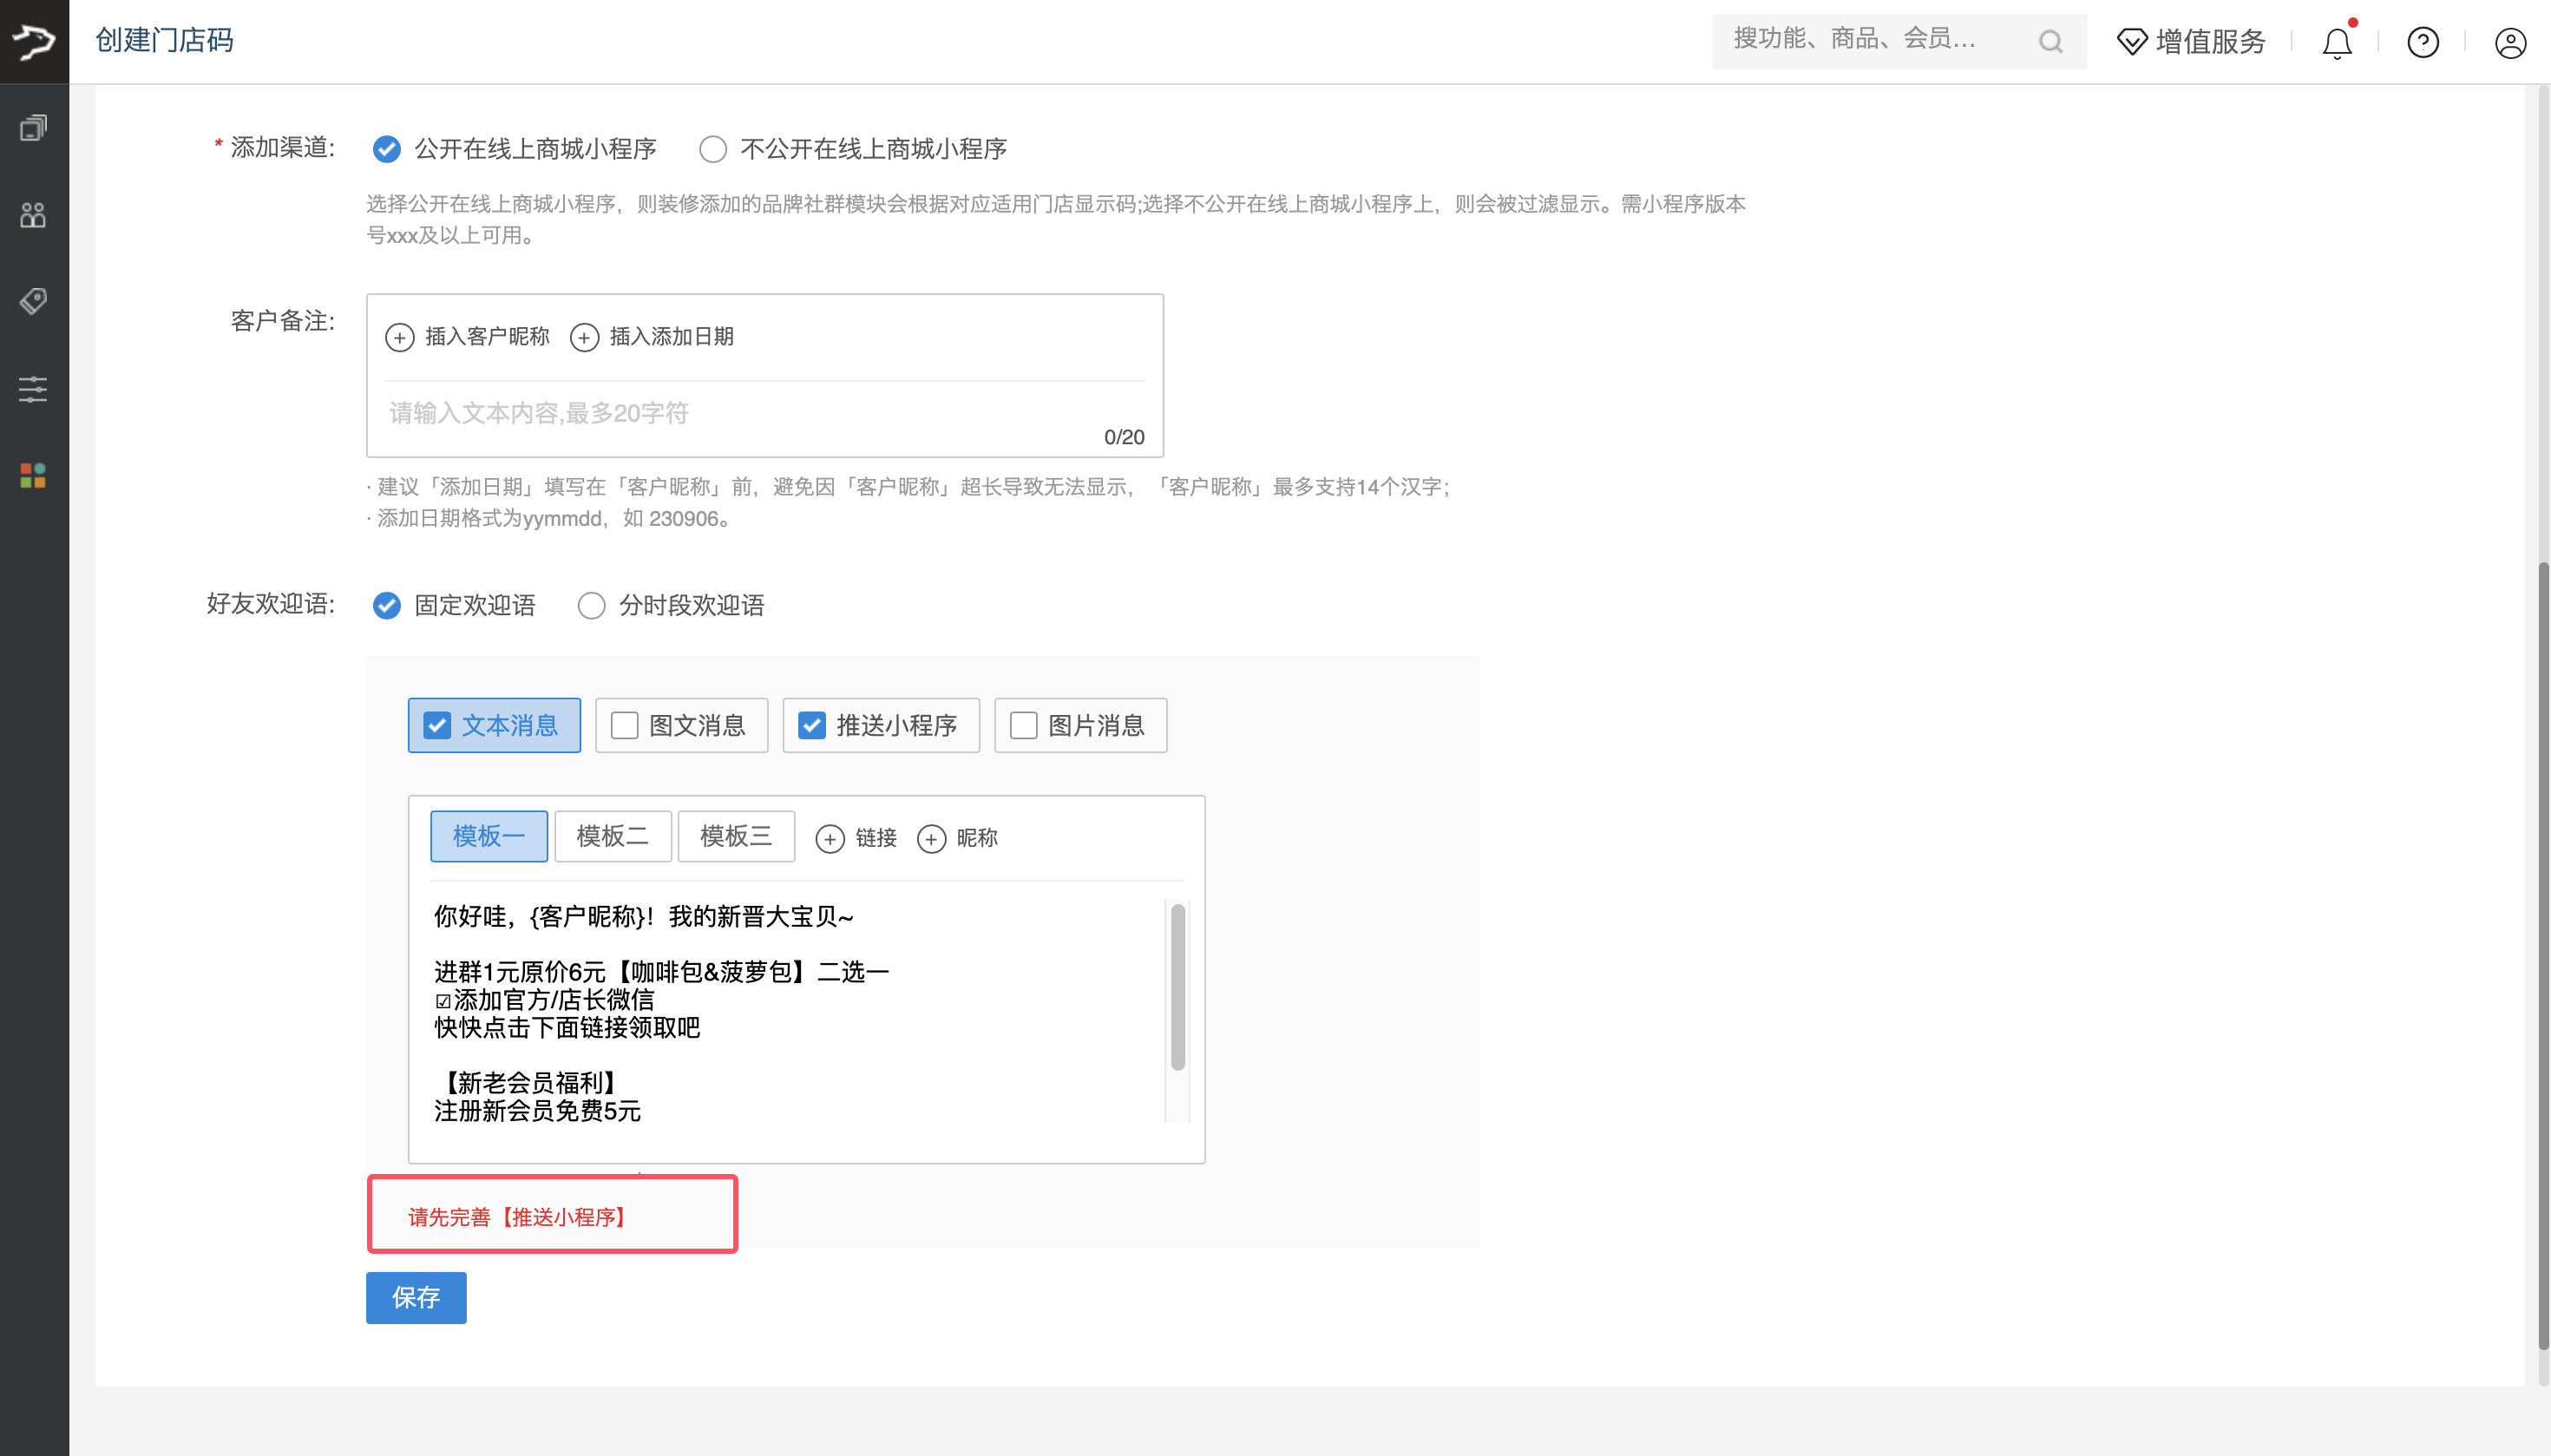Check the 图片消息 checkbox

(x=1023, y=725)
